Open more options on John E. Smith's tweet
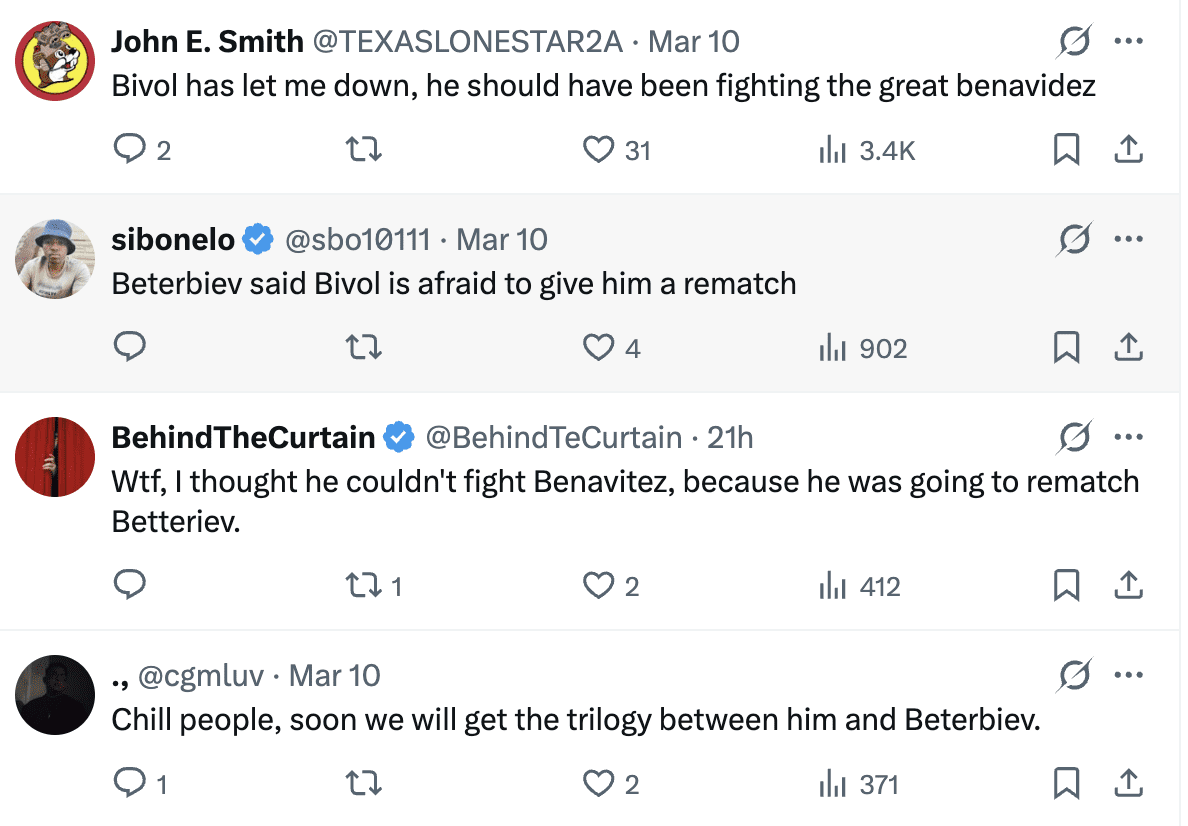This screenshot has width=1188, height=826. coord(1128,42)
